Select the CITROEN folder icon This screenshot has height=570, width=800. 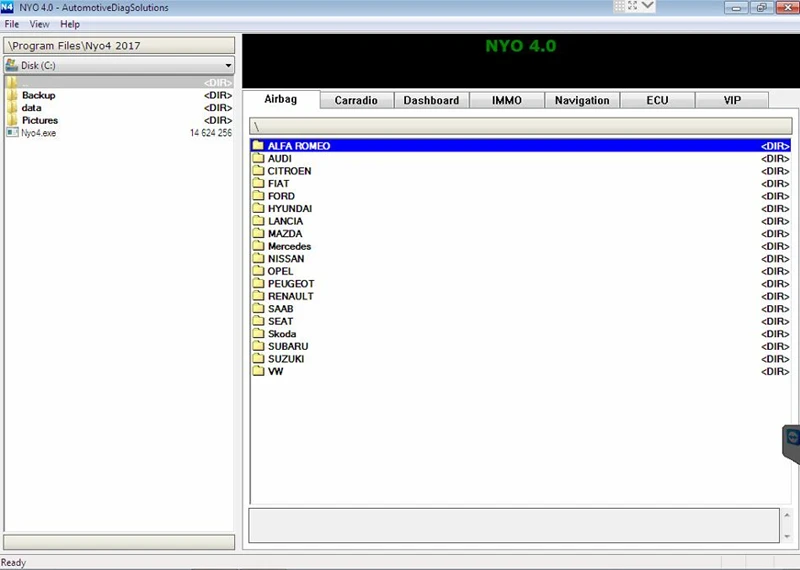pos(258,170)
